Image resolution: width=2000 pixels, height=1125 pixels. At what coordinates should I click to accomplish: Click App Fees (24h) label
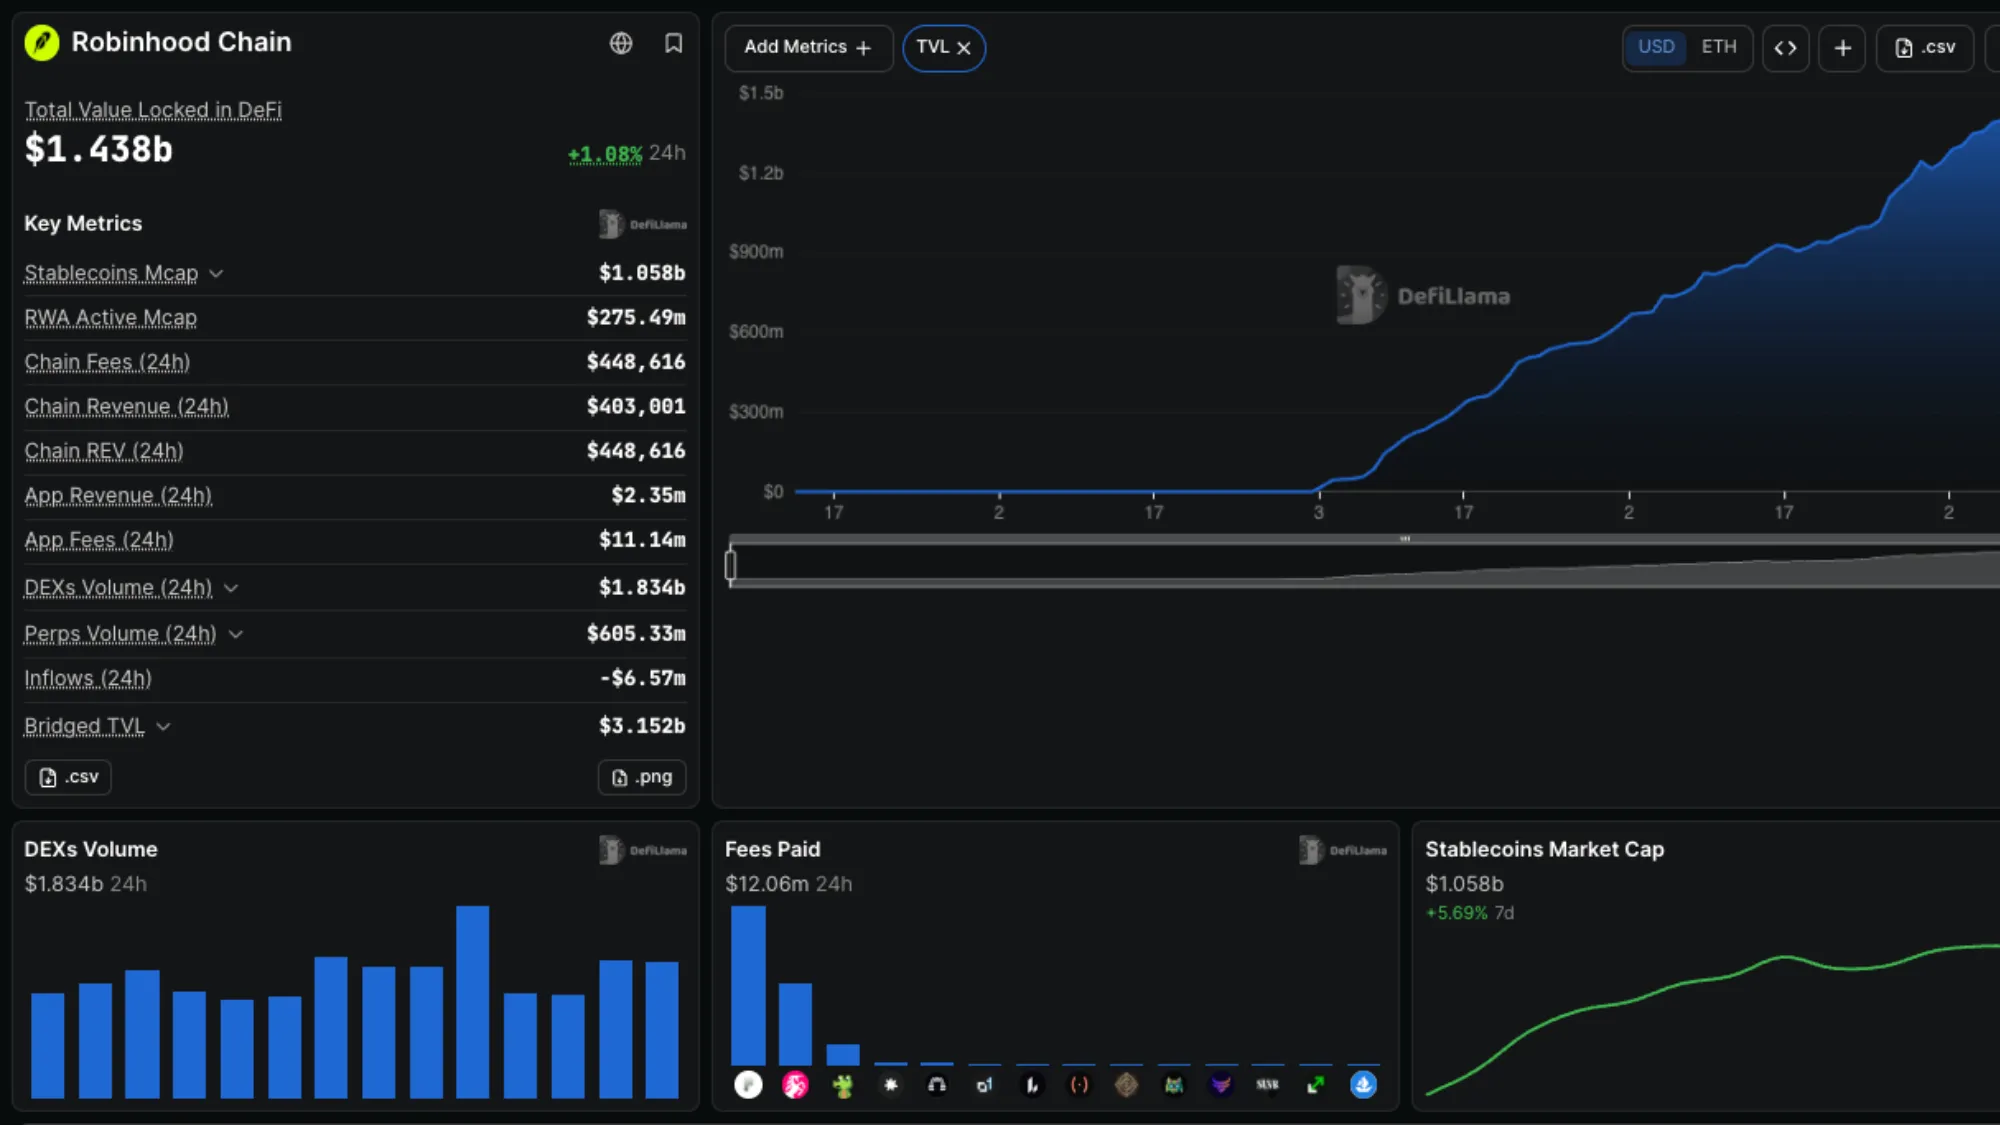[x=99, y=540]
